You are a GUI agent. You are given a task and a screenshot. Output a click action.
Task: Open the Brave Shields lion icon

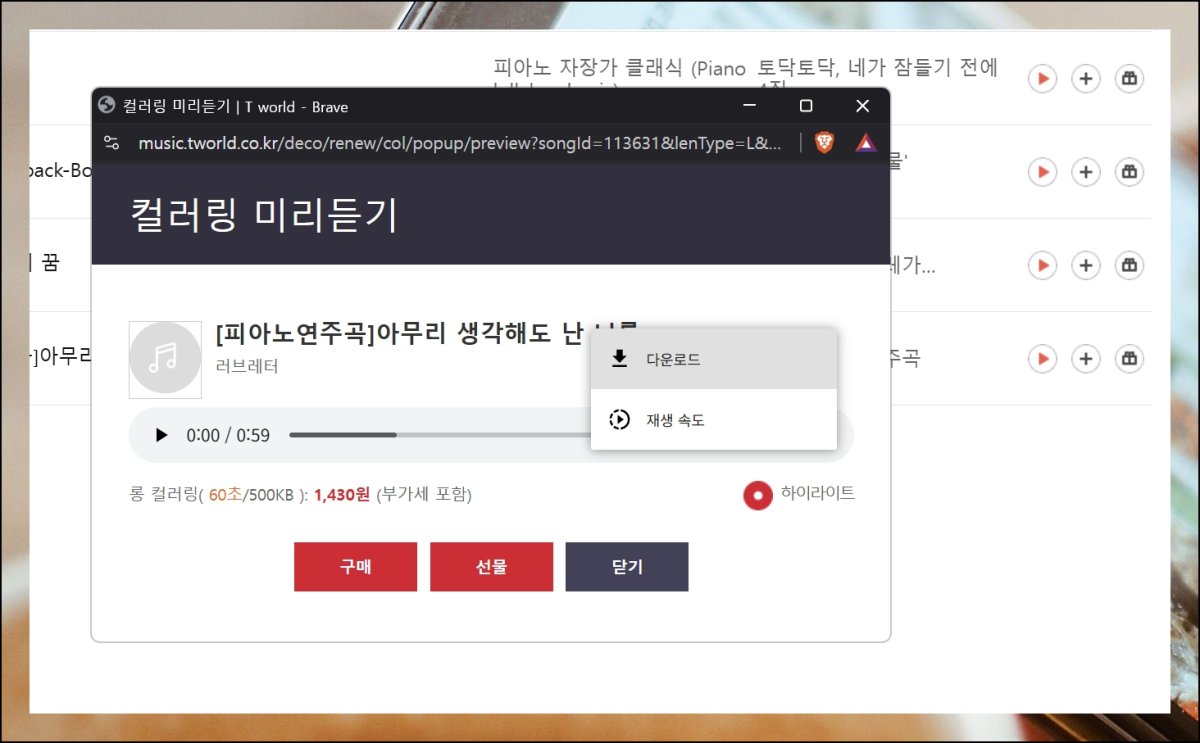824,143
